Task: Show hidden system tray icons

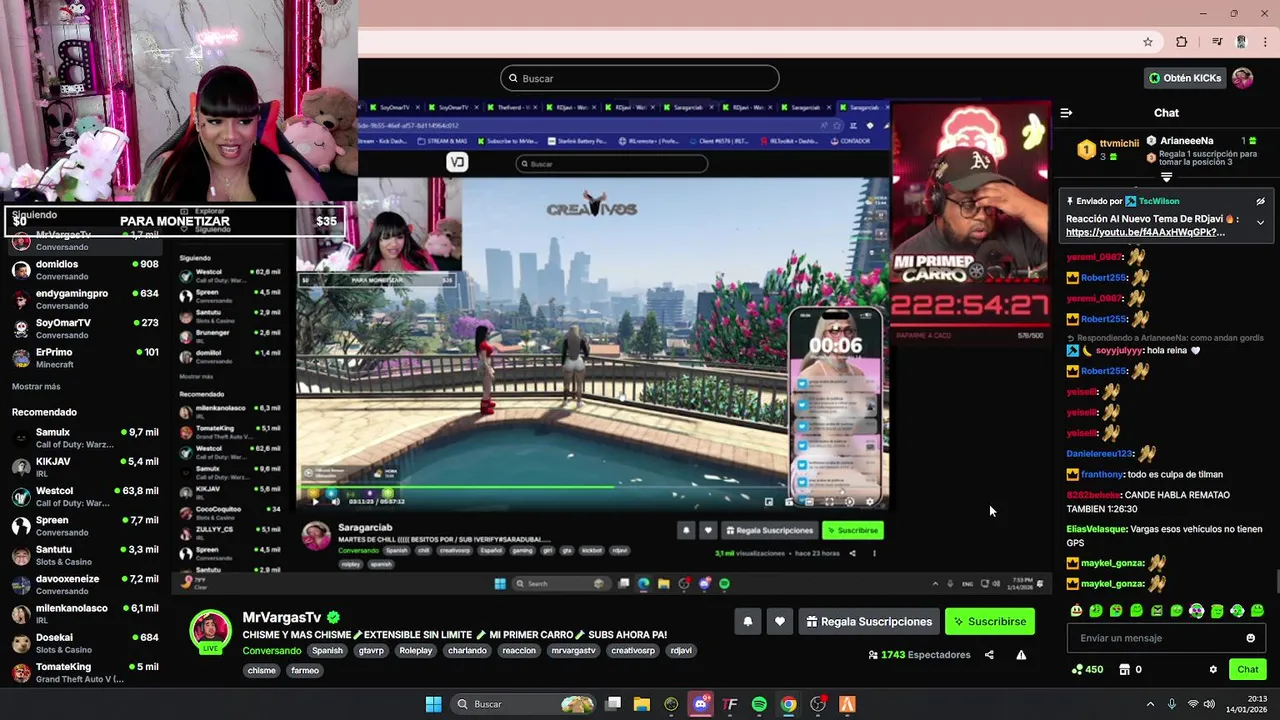Action: click(1150, 704)
